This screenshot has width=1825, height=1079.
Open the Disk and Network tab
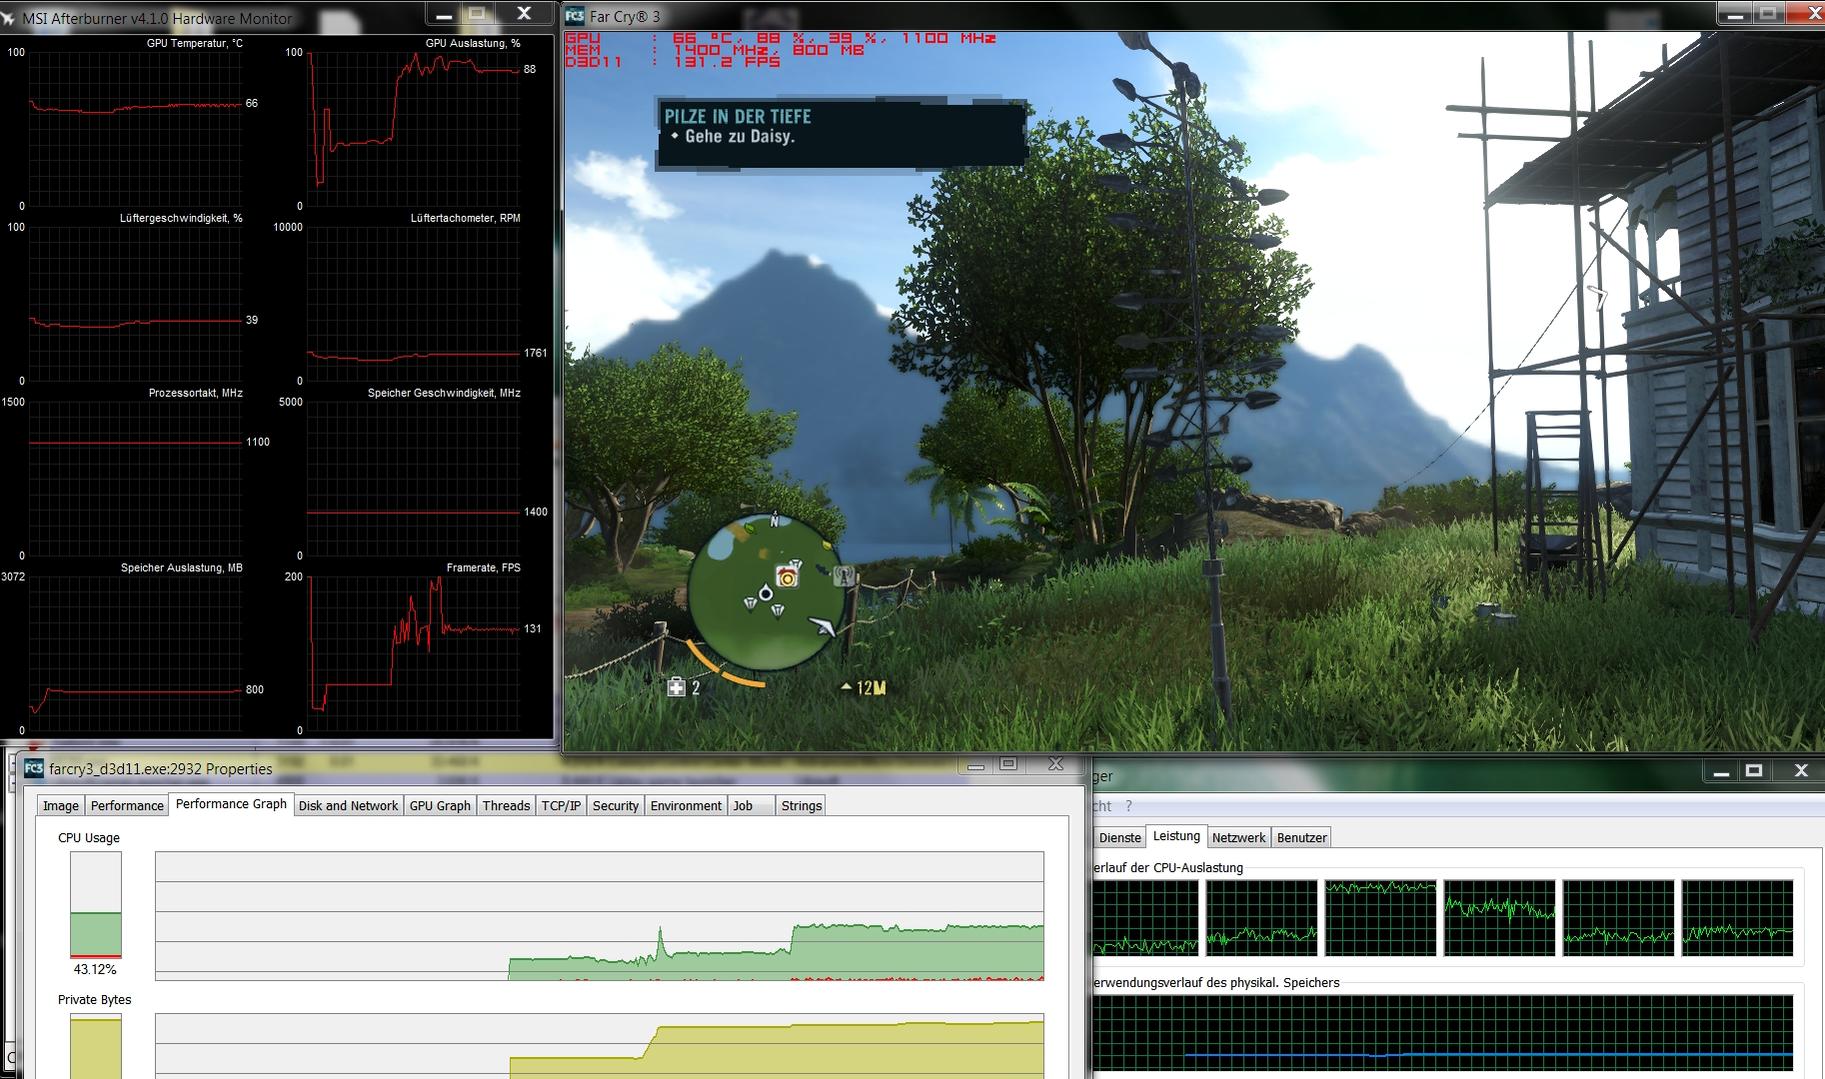pyautogui.click(x=348, y=806)
